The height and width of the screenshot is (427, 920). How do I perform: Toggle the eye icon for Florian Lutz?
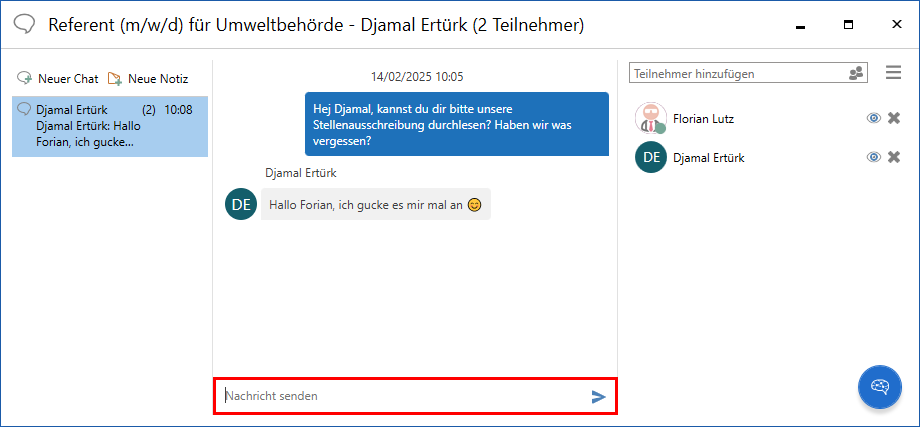coord(873,118)
